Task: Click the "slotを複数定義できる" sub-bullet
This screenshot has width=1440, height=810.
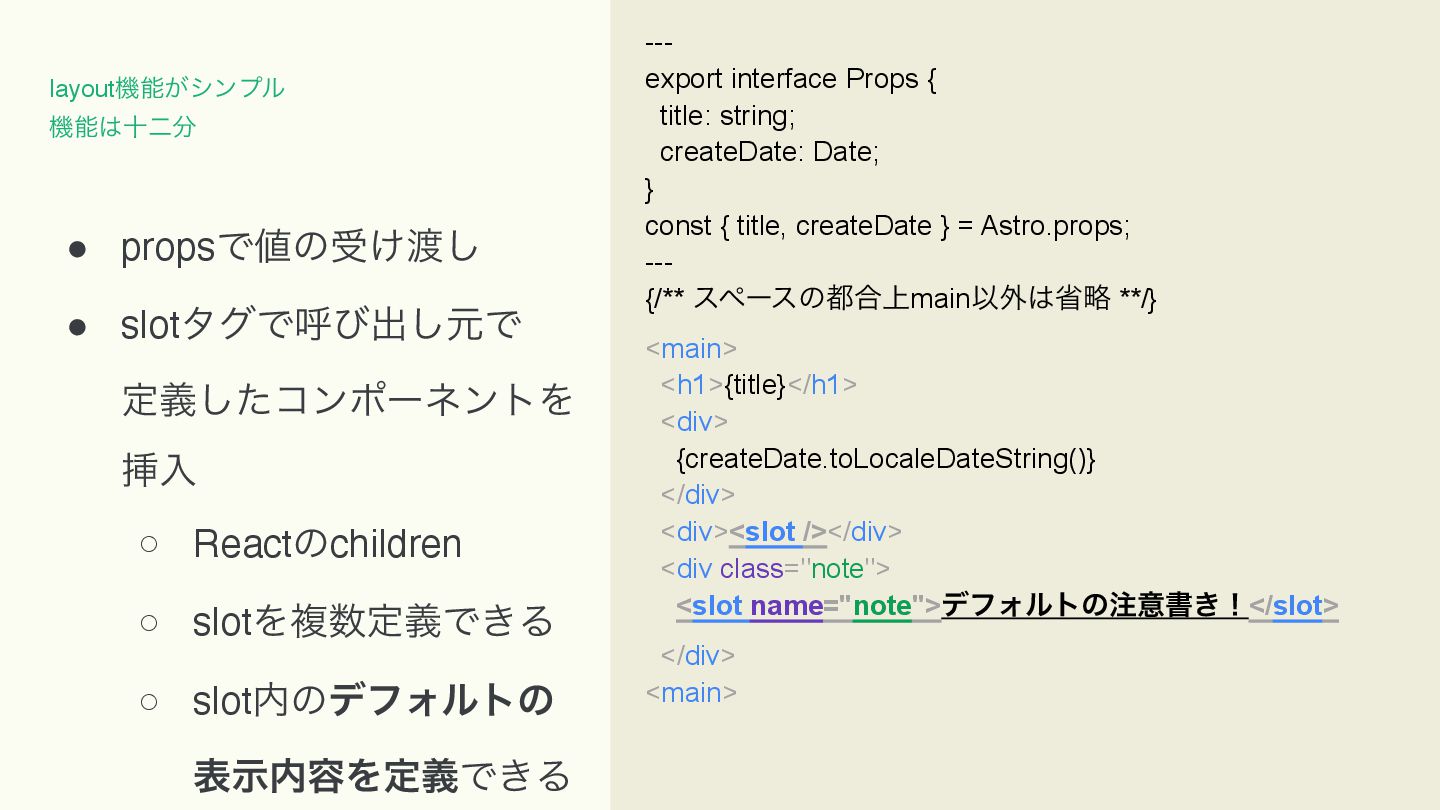Action: 373,621
